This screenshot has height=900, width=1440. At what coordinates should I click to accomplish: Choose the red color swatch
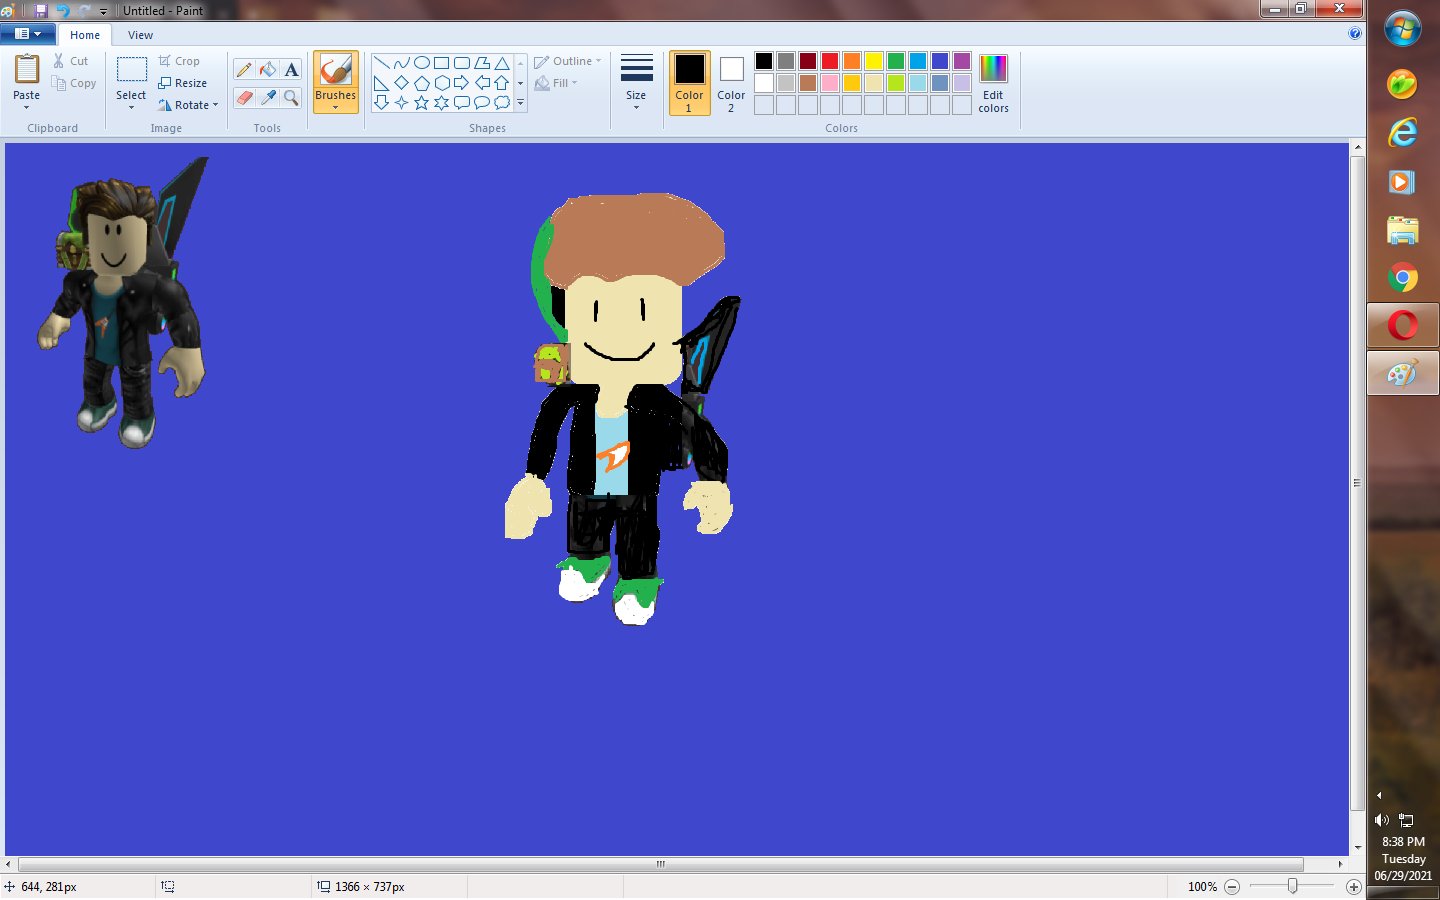[x=830, y=61]
